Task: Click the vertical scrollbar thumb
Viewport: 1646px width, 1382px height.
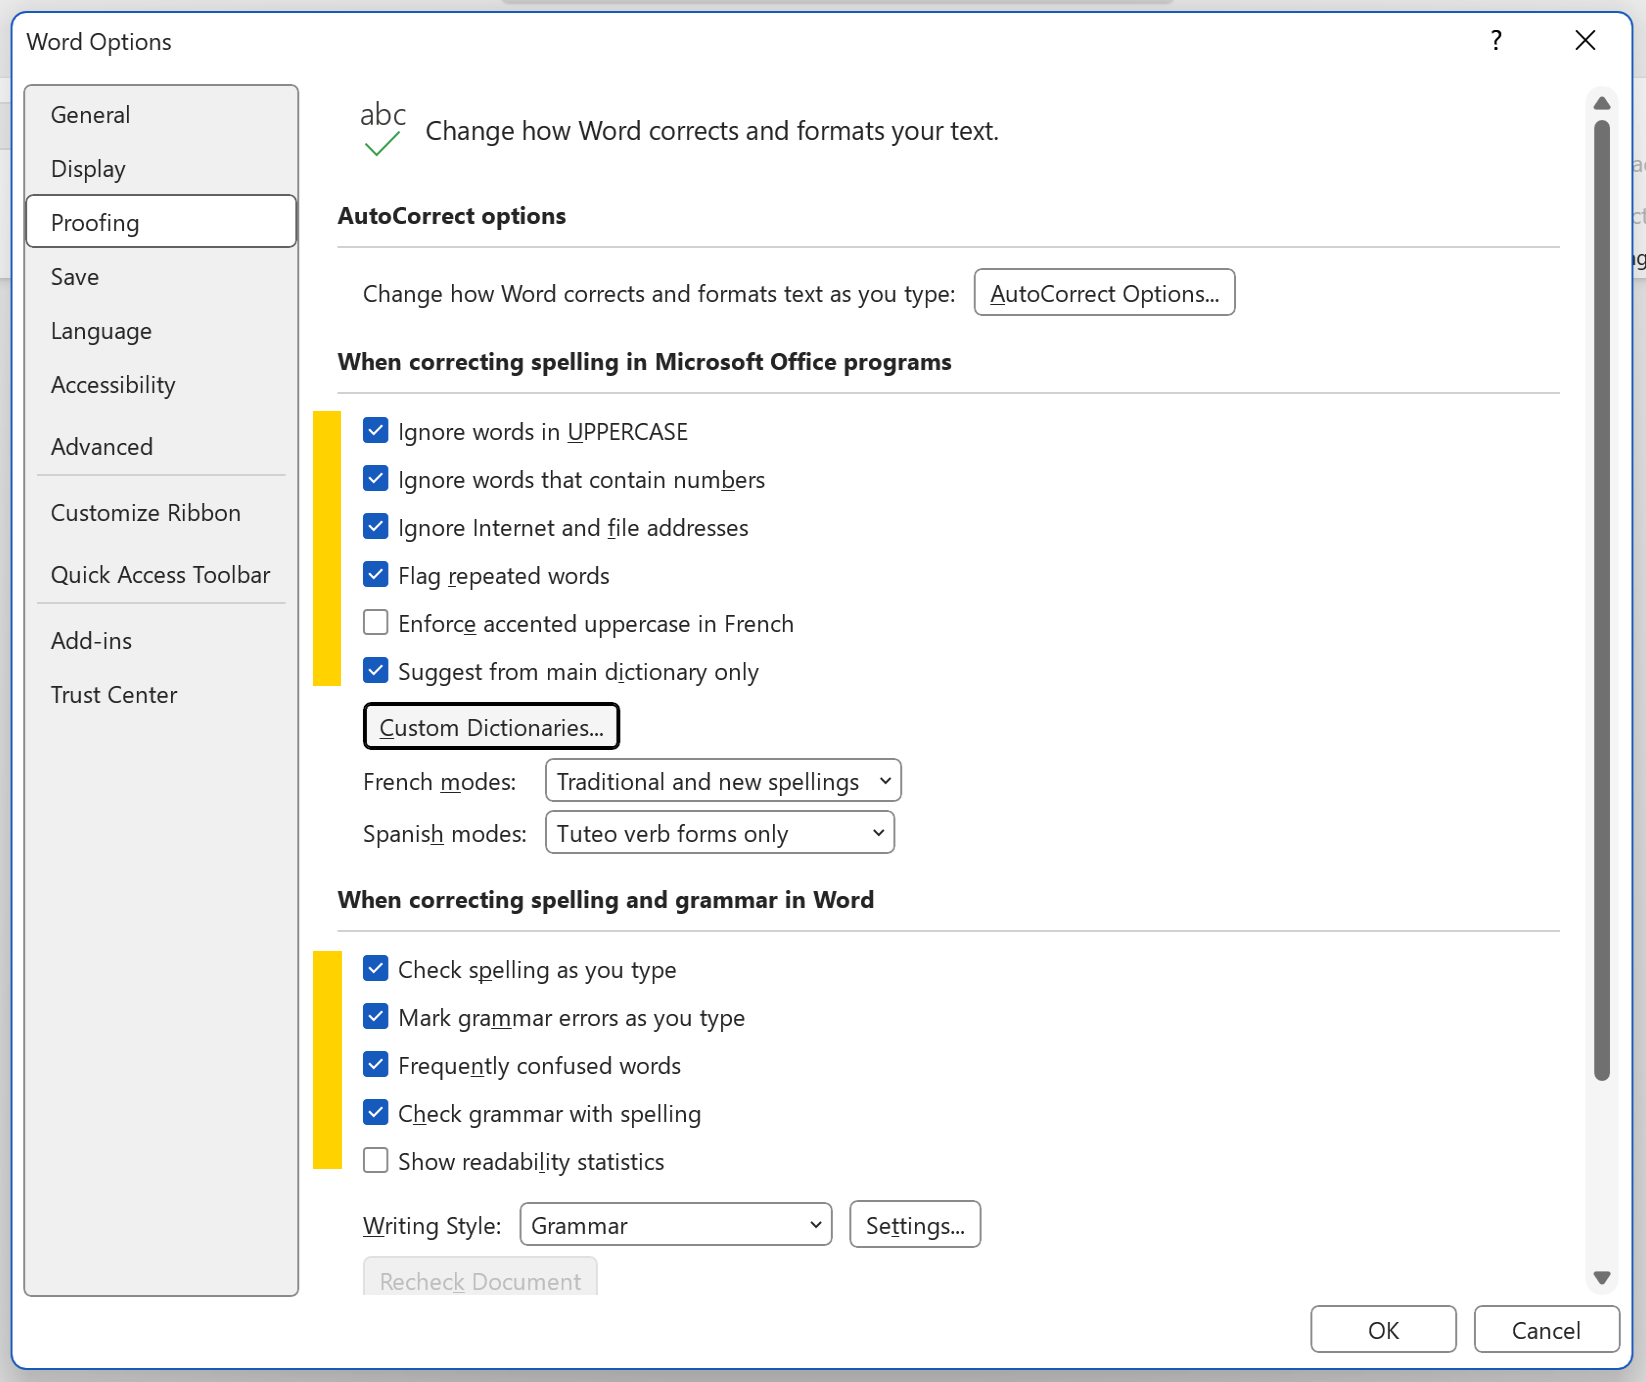Action: 1602,600
